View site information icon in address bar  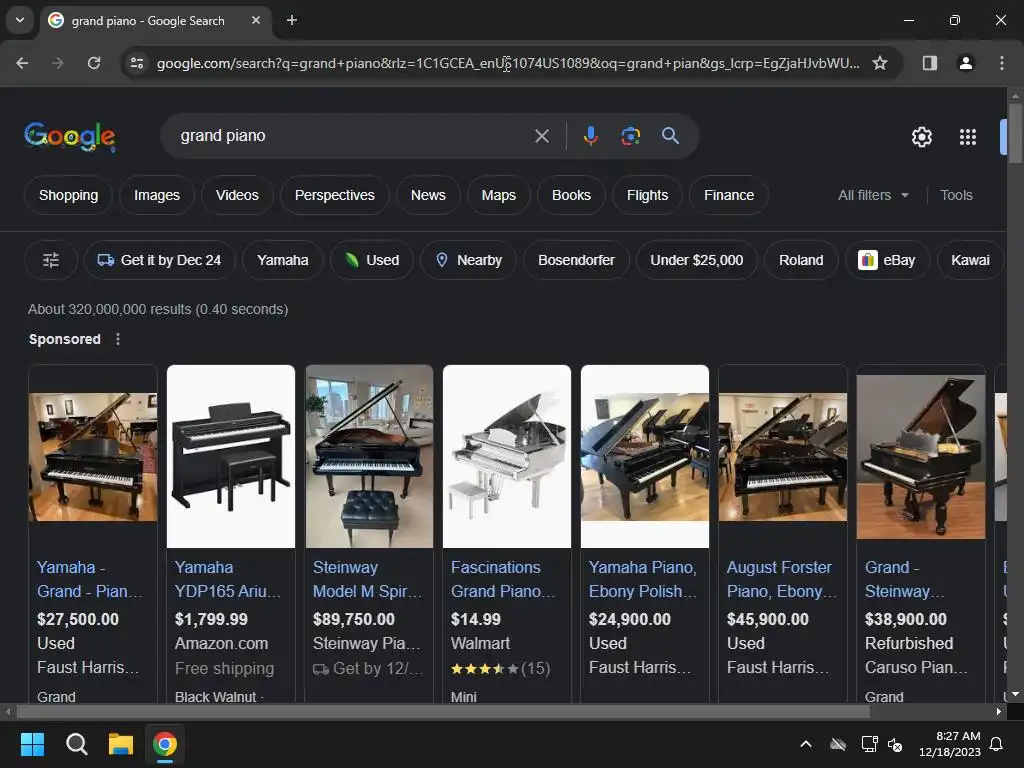click(136, 63)
